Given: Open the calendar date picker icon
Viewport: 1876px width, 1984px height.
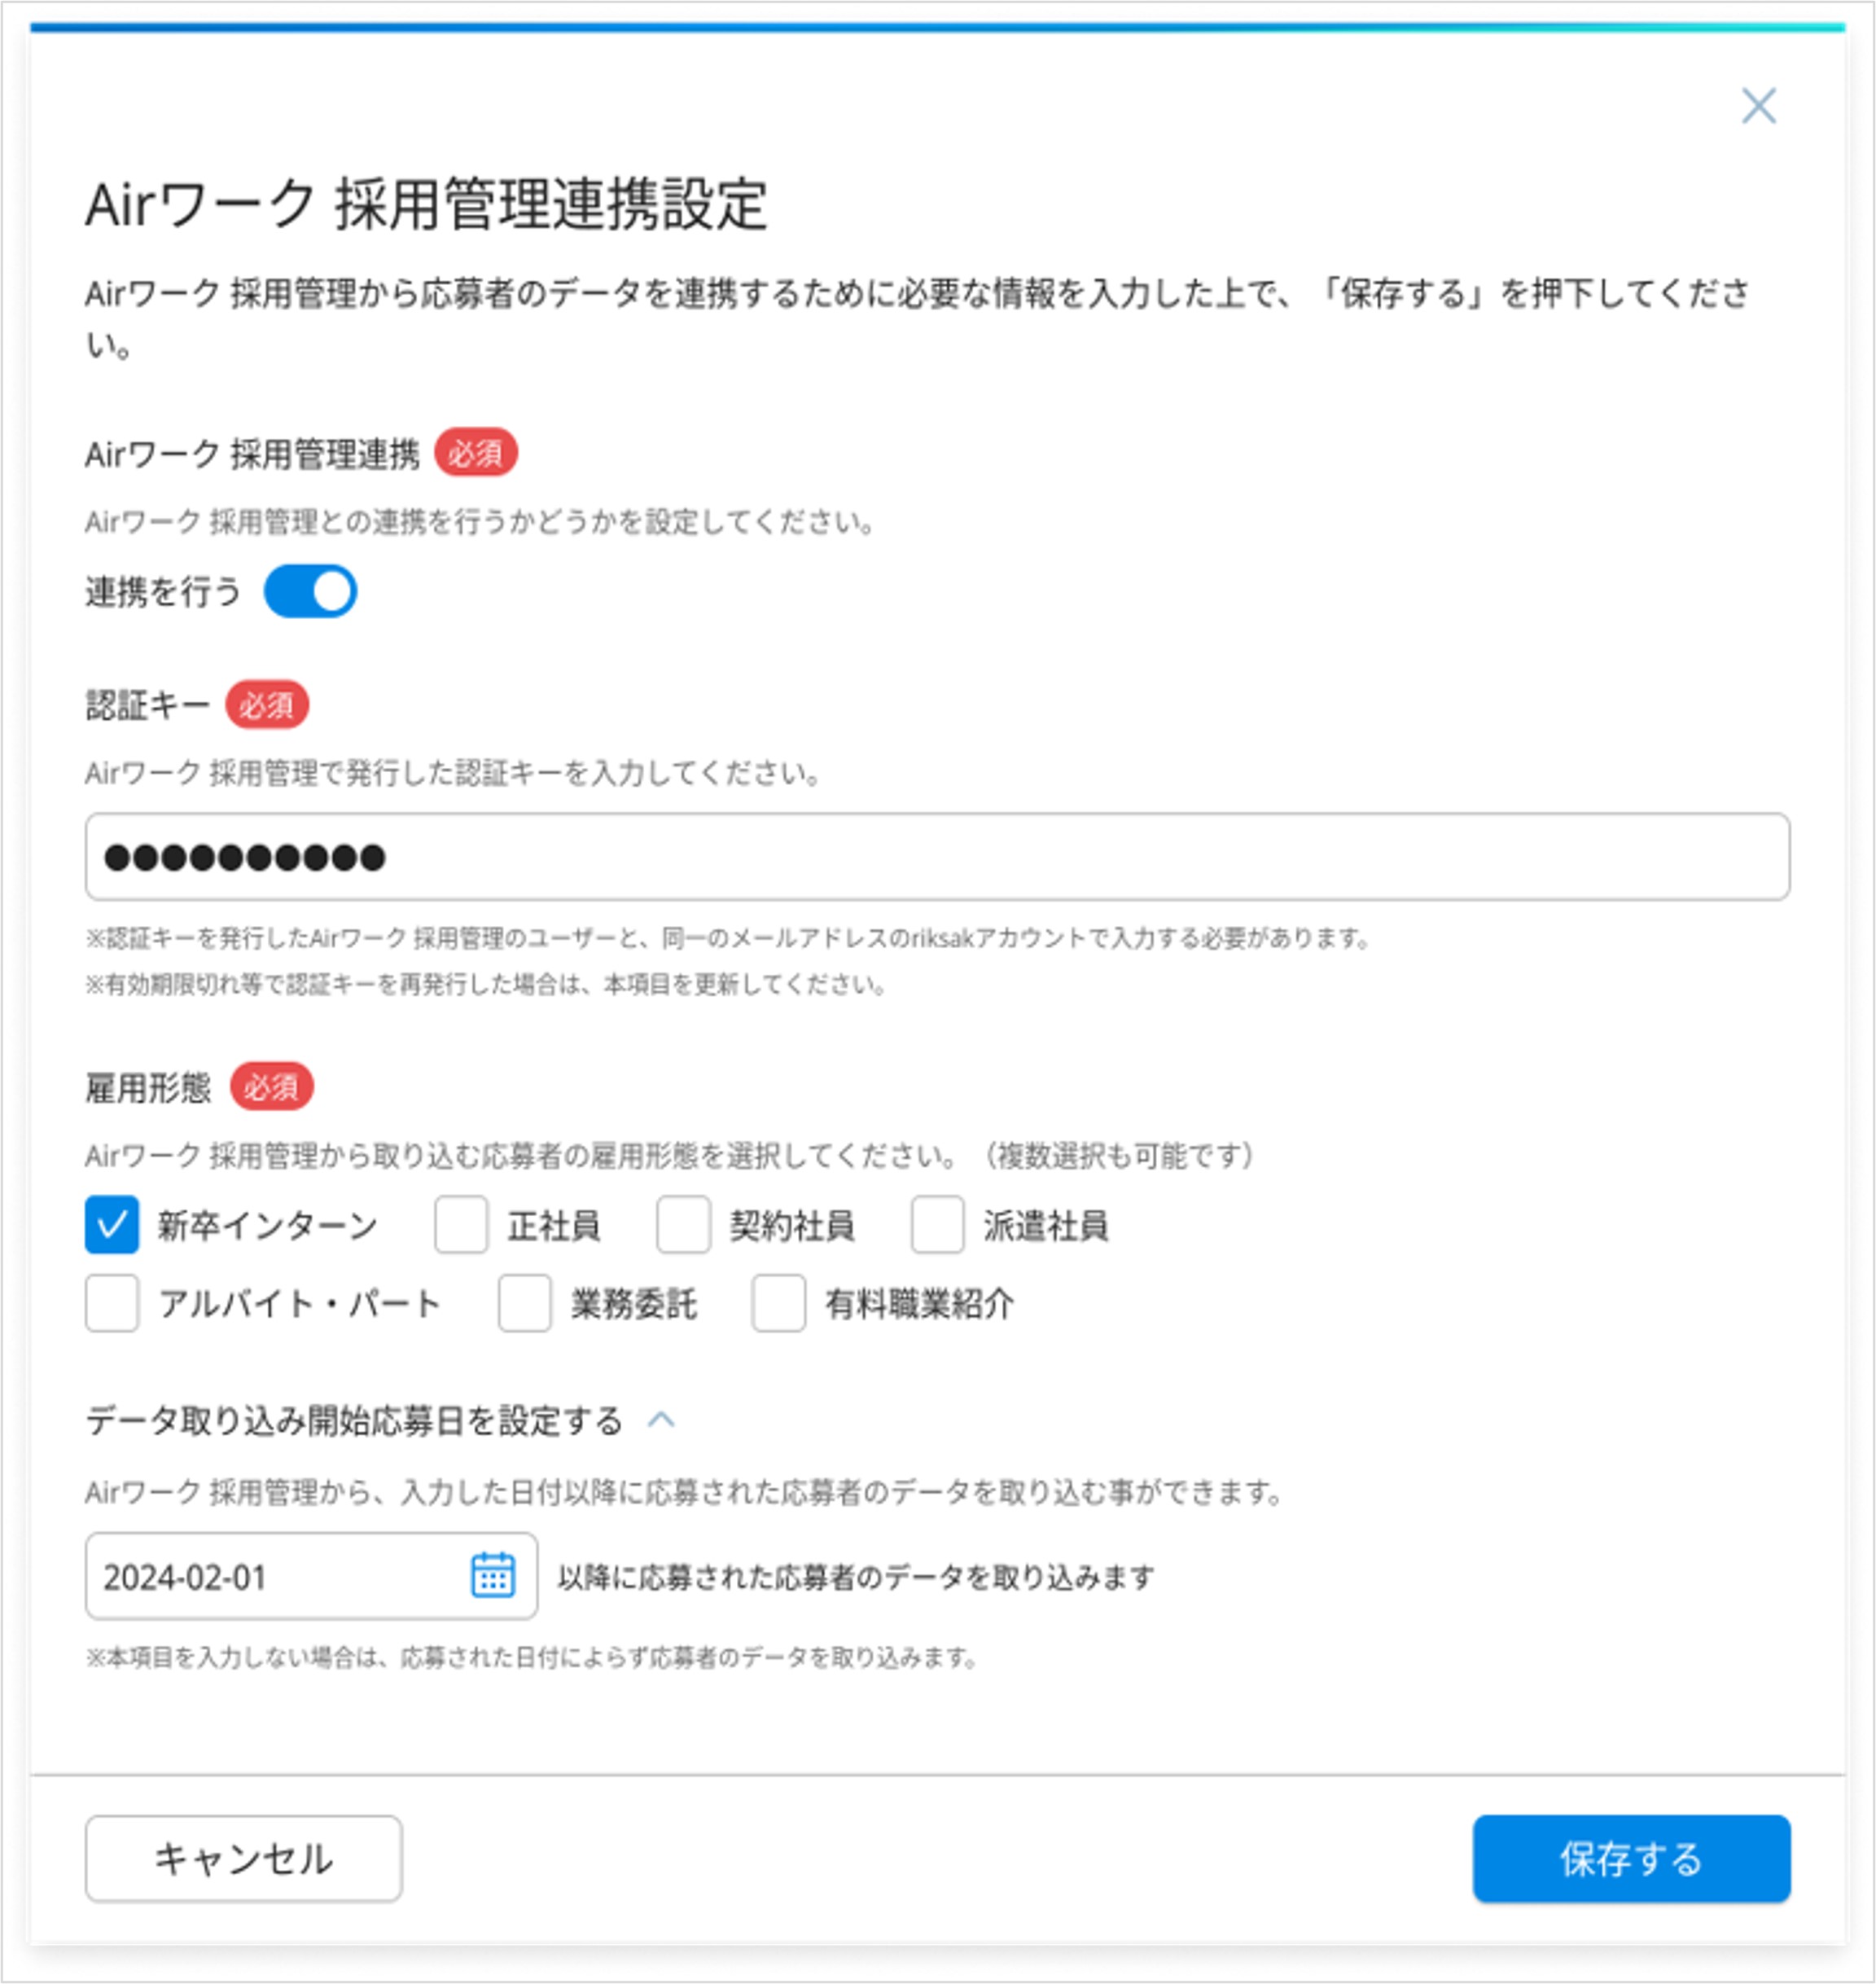Looking at the screenshot, I should pyautogui.click(x=492, y=1576).
